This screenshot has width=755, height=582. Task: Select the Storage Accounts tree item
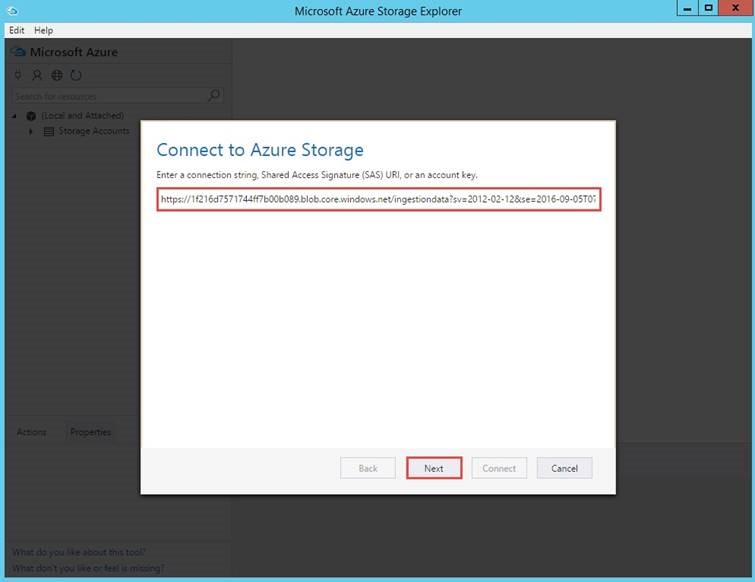coord(94,131)
